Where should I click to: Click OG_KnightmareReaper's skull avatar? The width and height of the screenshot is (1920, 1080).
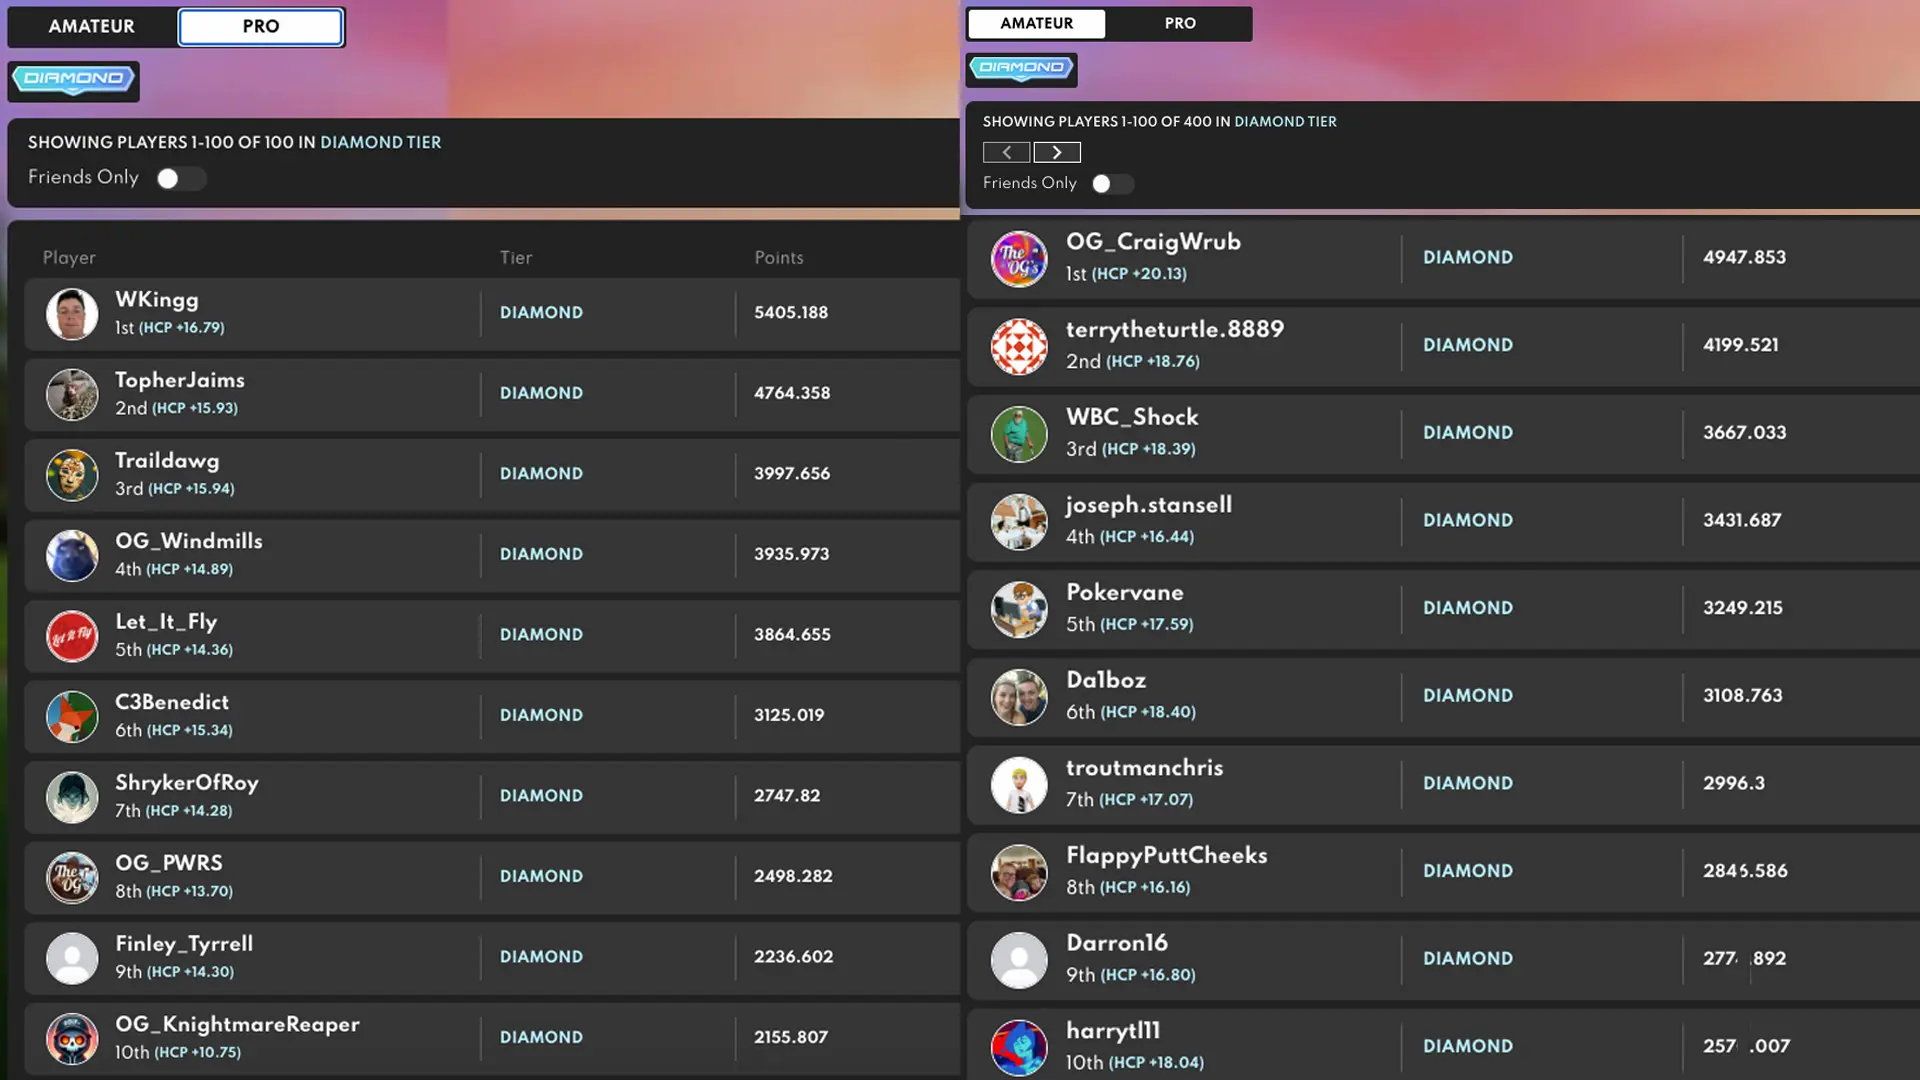coord(72,1038)
